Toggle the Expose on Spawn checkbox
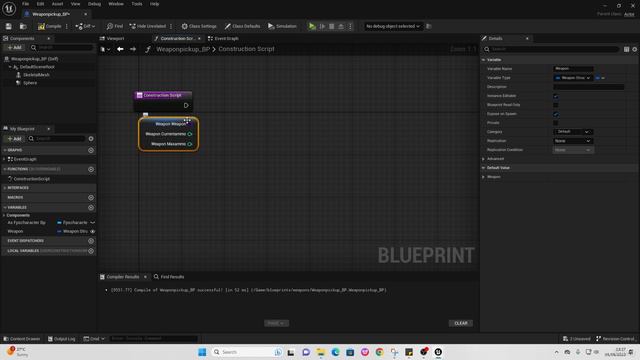 pyautogui.click(x=556, y=114)
